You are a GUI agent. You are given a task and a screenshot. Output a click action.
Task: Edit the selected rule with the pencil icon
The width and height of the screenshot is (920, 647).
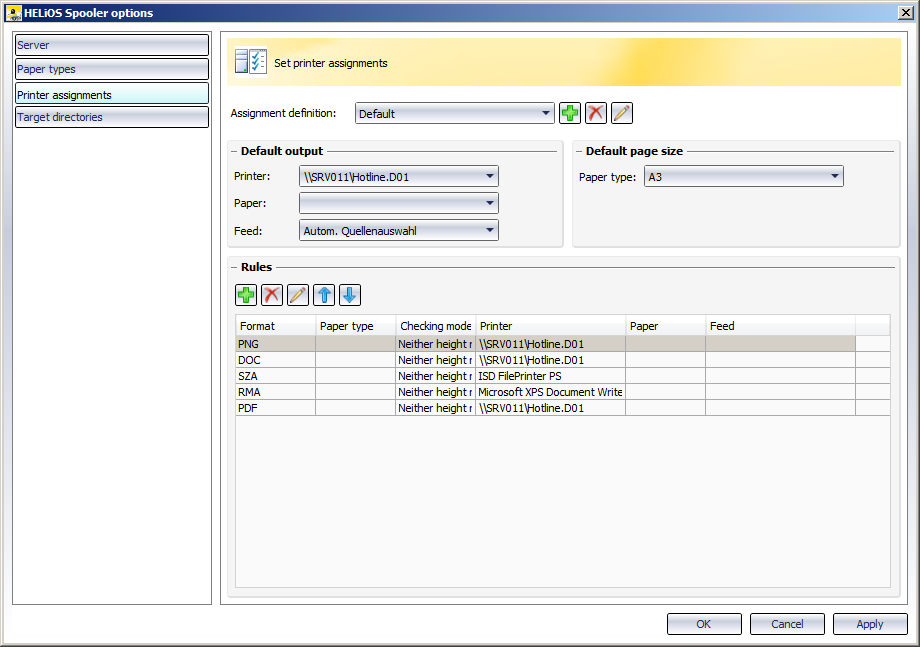pos(298,295)
